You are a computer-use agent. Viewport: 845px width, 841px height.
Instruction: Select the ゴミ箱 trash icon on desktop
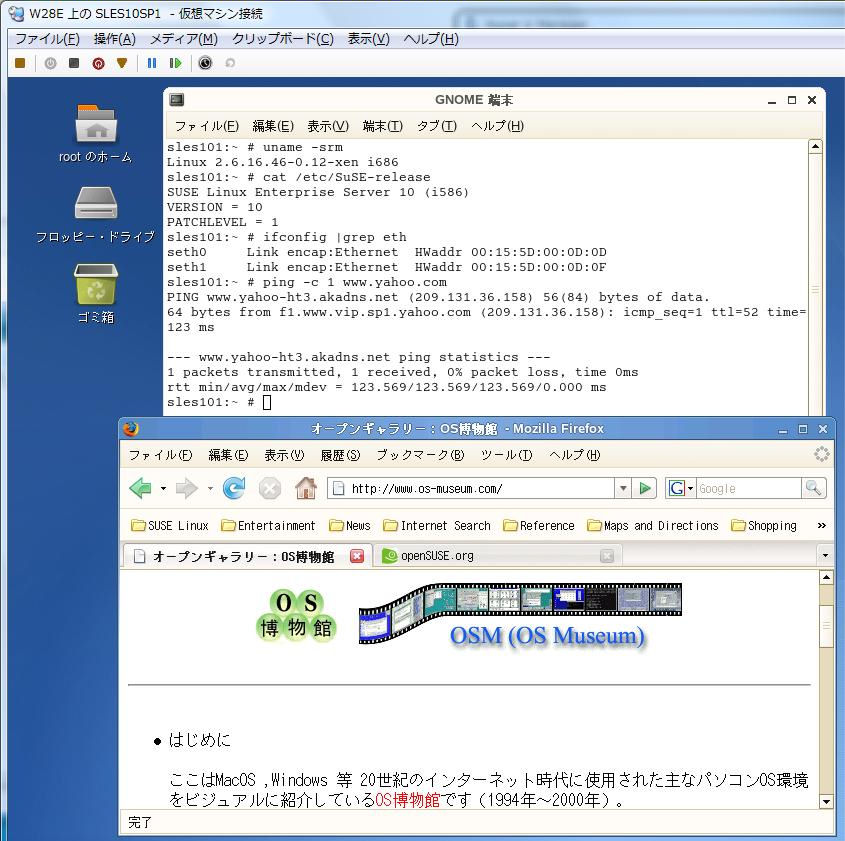coord(96,284)
